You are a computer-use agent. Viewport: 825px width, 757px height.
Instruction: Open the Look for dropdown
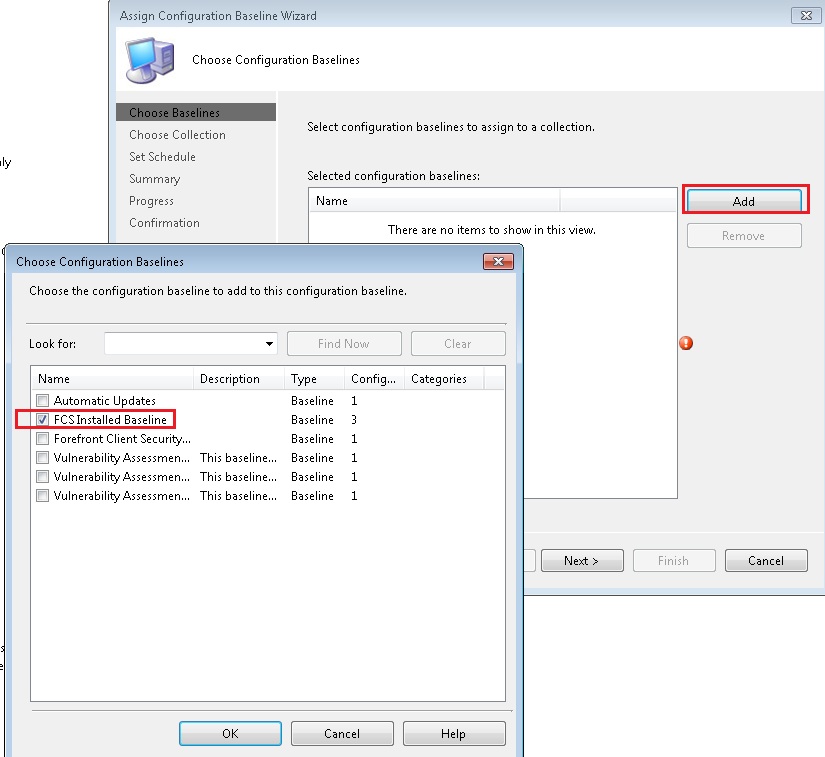270,343
